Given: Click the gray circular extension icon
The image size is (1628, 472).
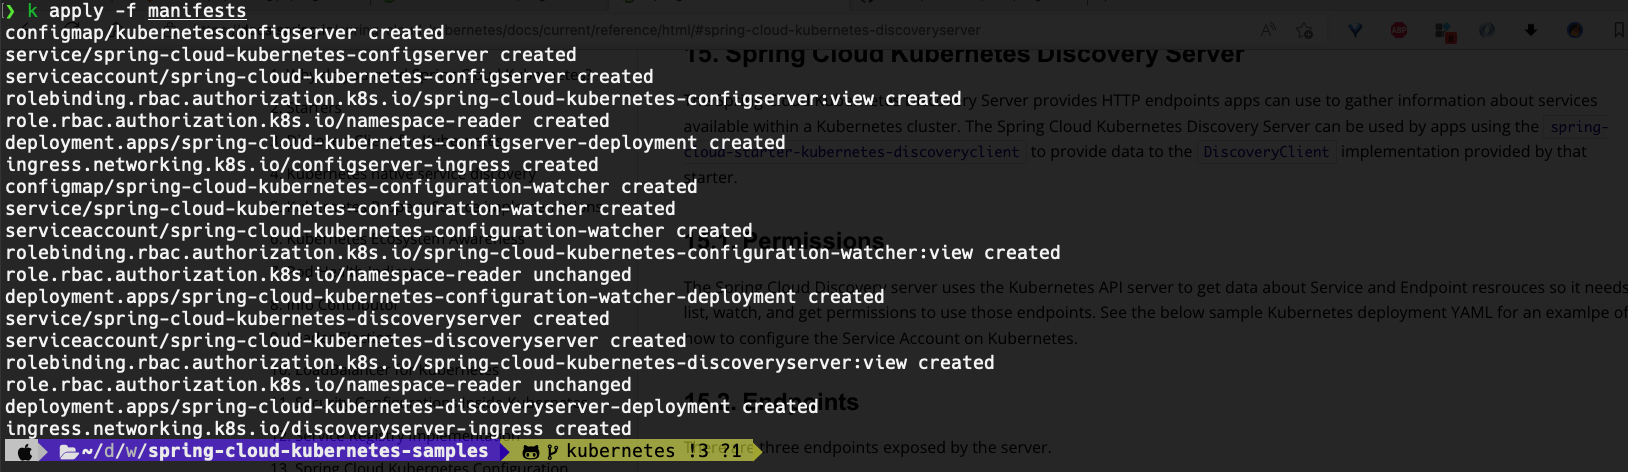Looking at the screenshot, I should [1487, 31].
